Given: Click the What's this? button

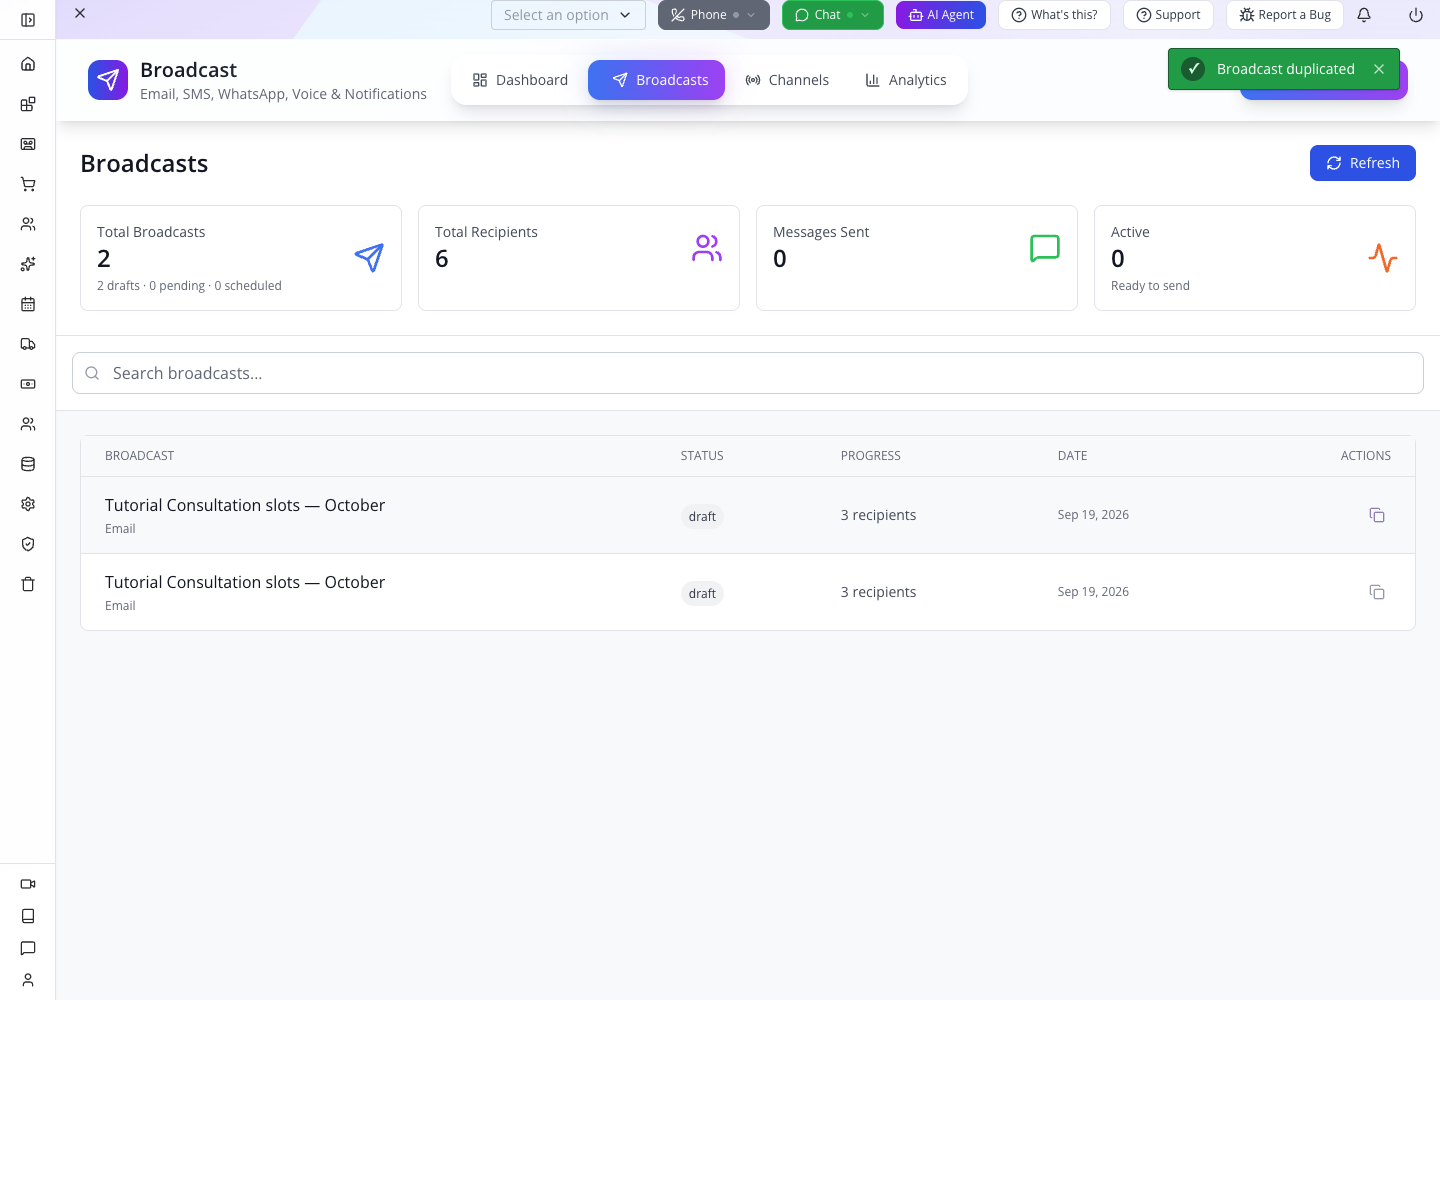Looking at the screenshot, I should pos(1054,15).
